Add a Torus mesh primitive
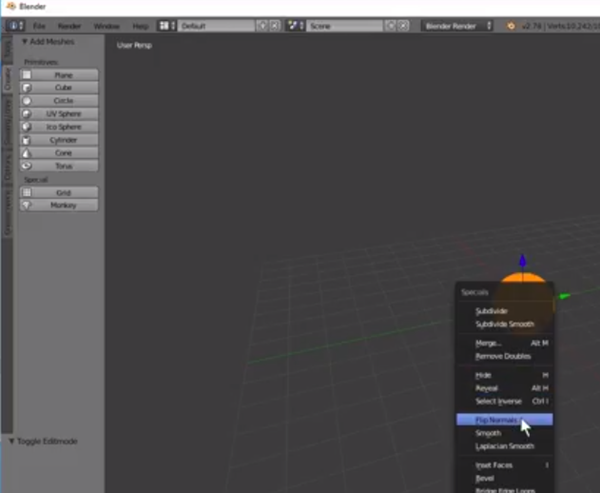The width and height of the screenshot is (600, 493). click(x=60, y=166)
